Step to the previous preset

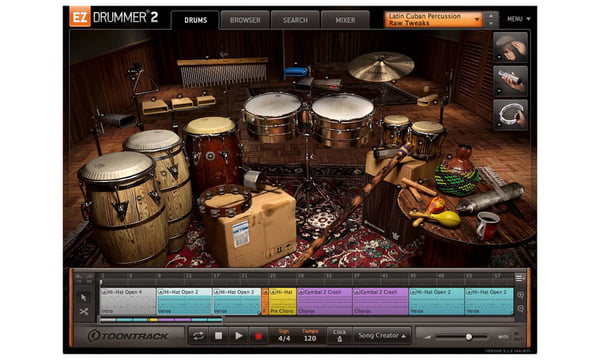pos(491,15)
